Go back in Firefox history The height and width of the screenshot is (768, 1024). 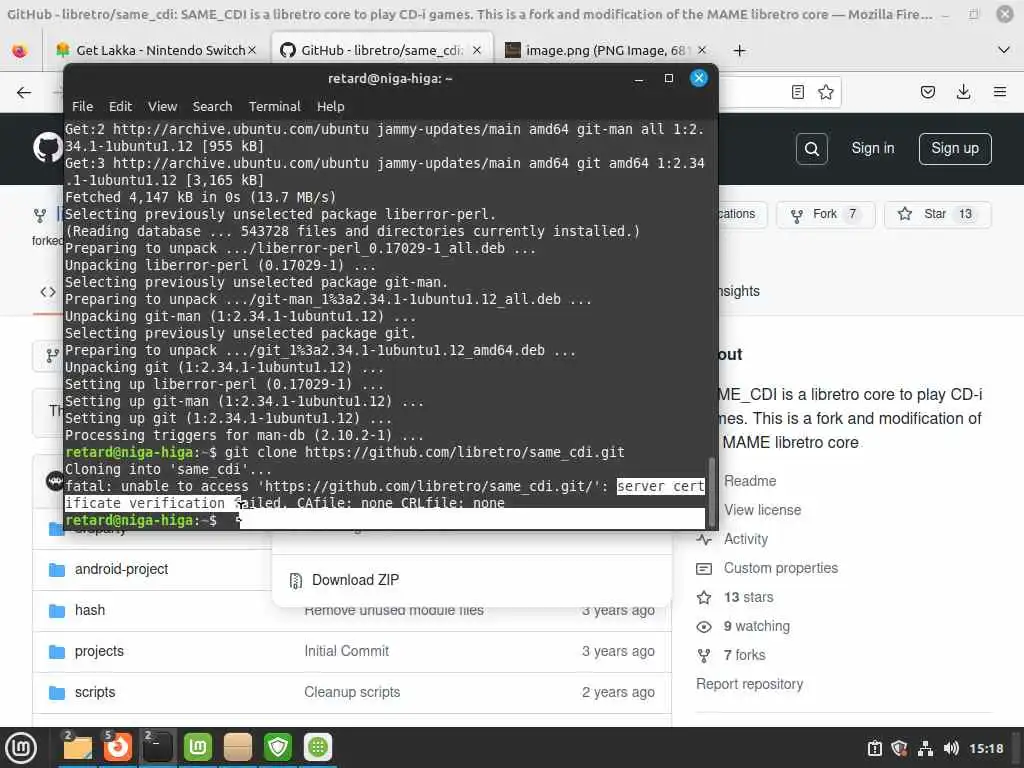tap(24, 92)
